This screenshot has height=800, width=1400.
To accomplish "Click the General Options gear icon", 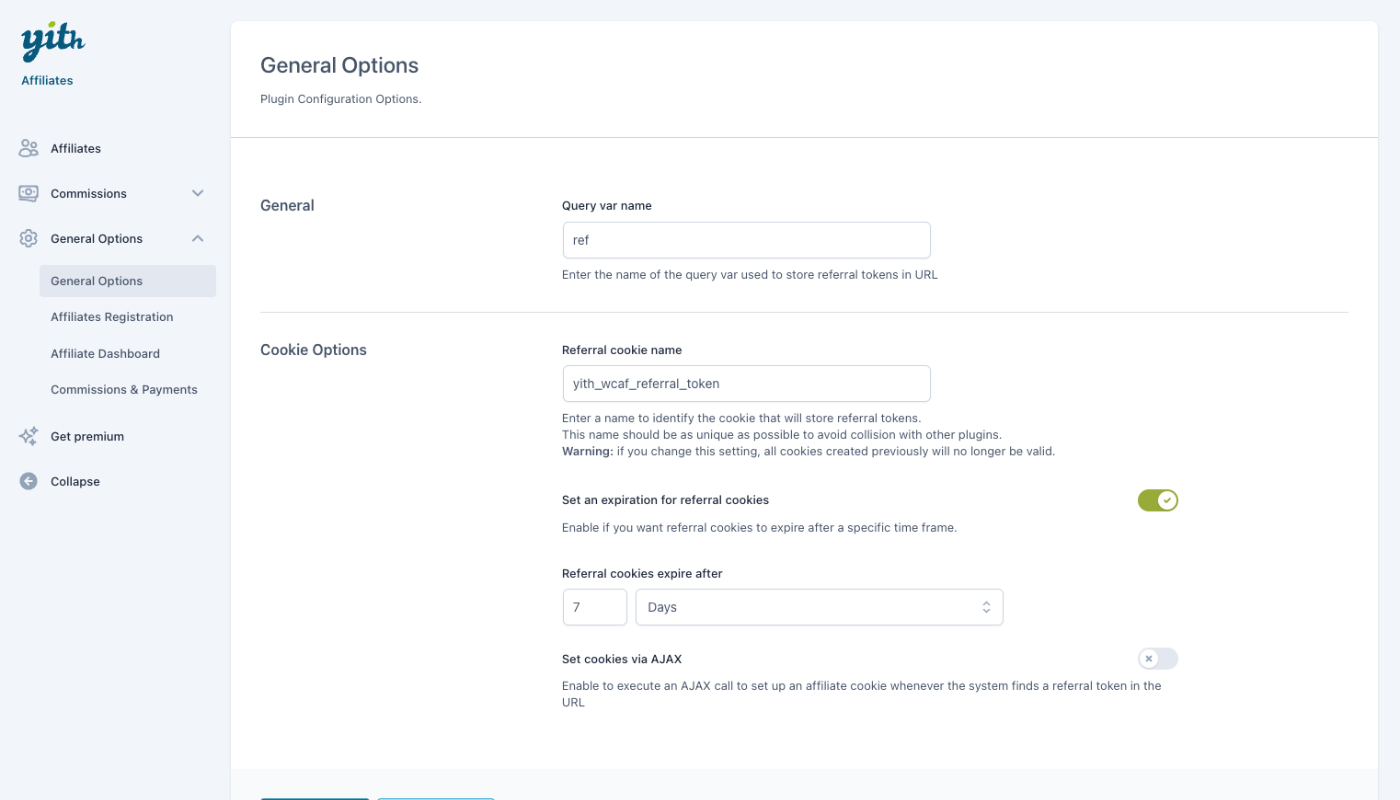I will [28, 238].
